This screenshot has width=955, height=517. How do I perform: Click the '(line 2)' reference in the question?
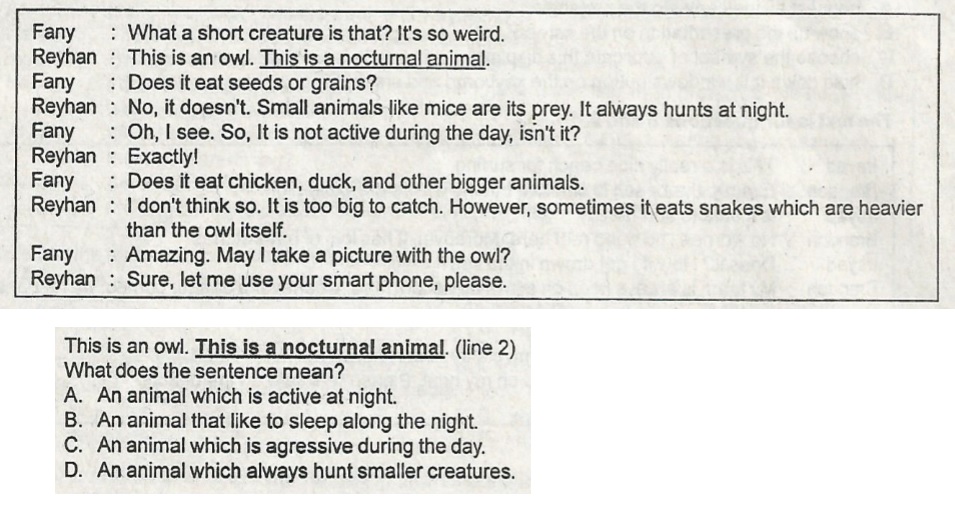(485, 348)
